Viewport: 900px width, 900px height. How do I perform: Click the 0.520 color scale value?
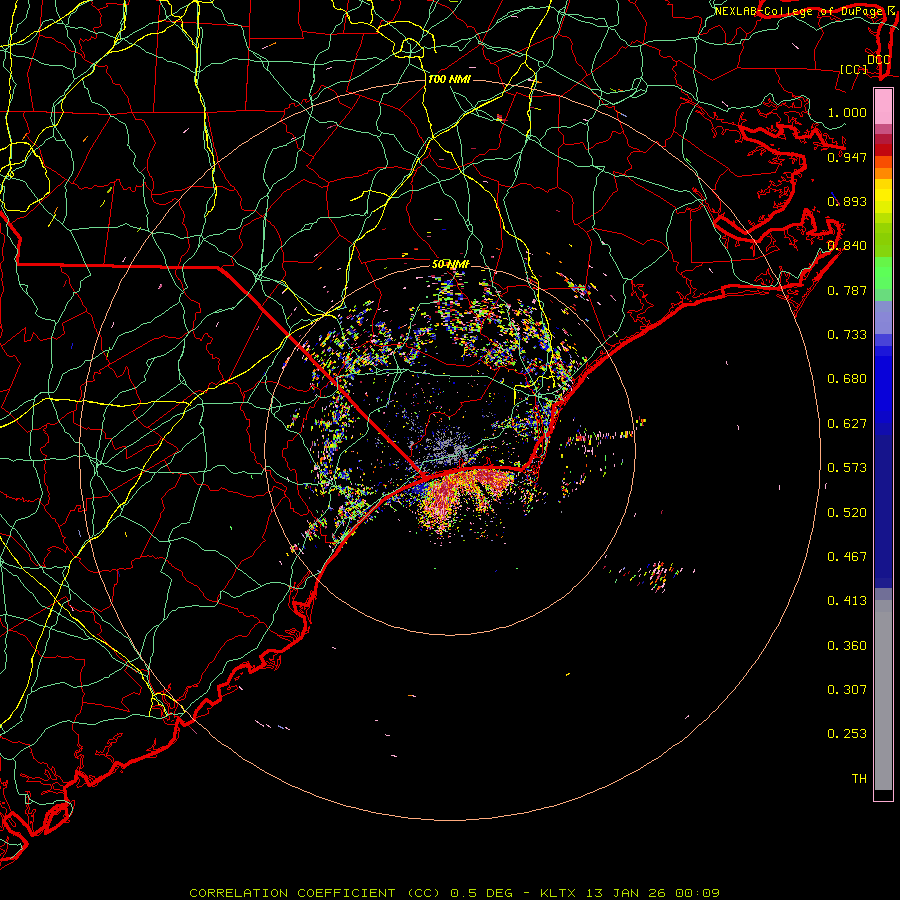(x=847, y=513)
